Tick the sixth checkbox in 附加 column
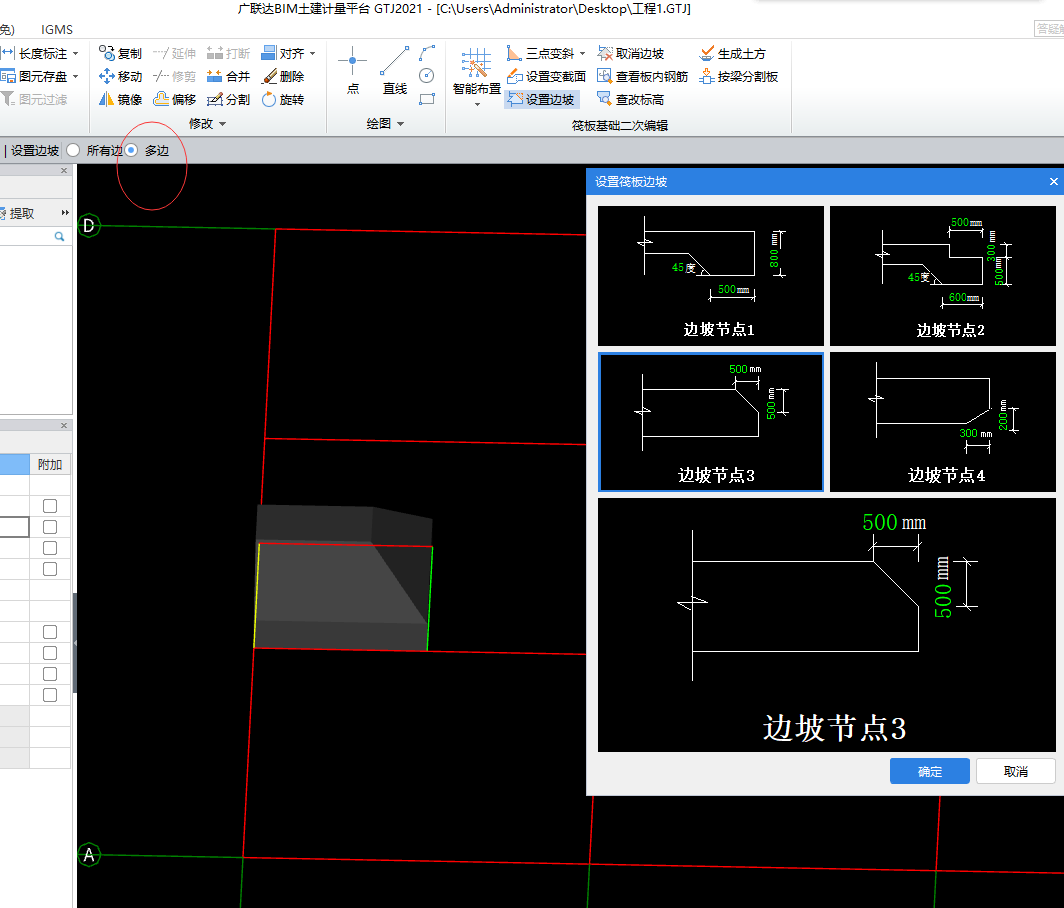 coord(50,653)
